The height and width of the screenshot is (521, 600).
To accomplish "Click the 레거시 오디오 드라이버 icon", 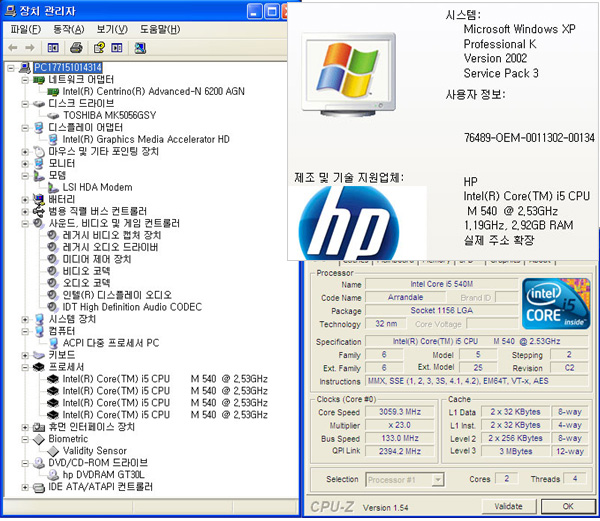I will tap(52, 247).
